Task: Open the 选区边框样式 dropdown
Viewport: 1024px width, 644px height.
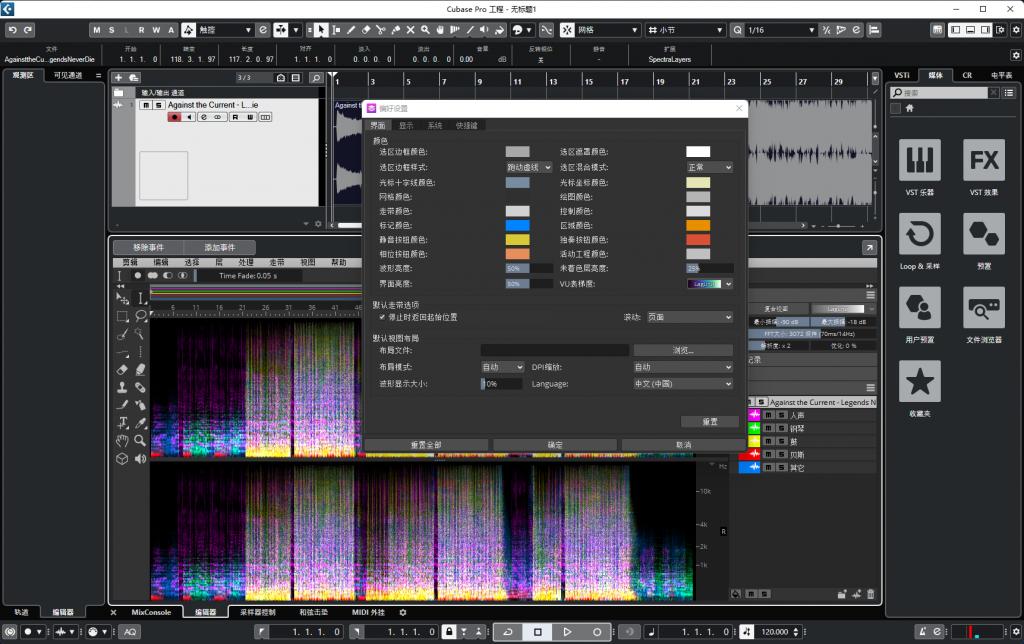Action: point(528,168)
